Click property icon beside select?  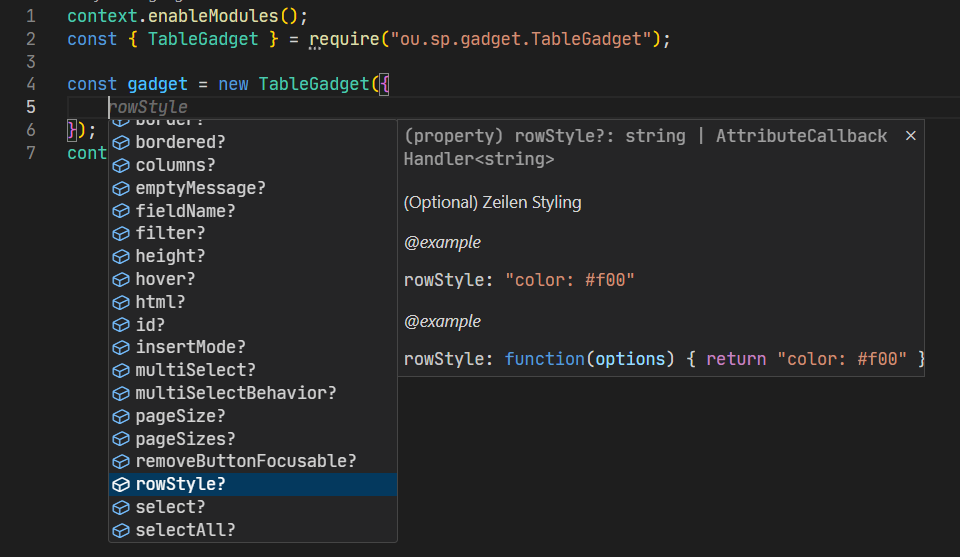point(121,507)
